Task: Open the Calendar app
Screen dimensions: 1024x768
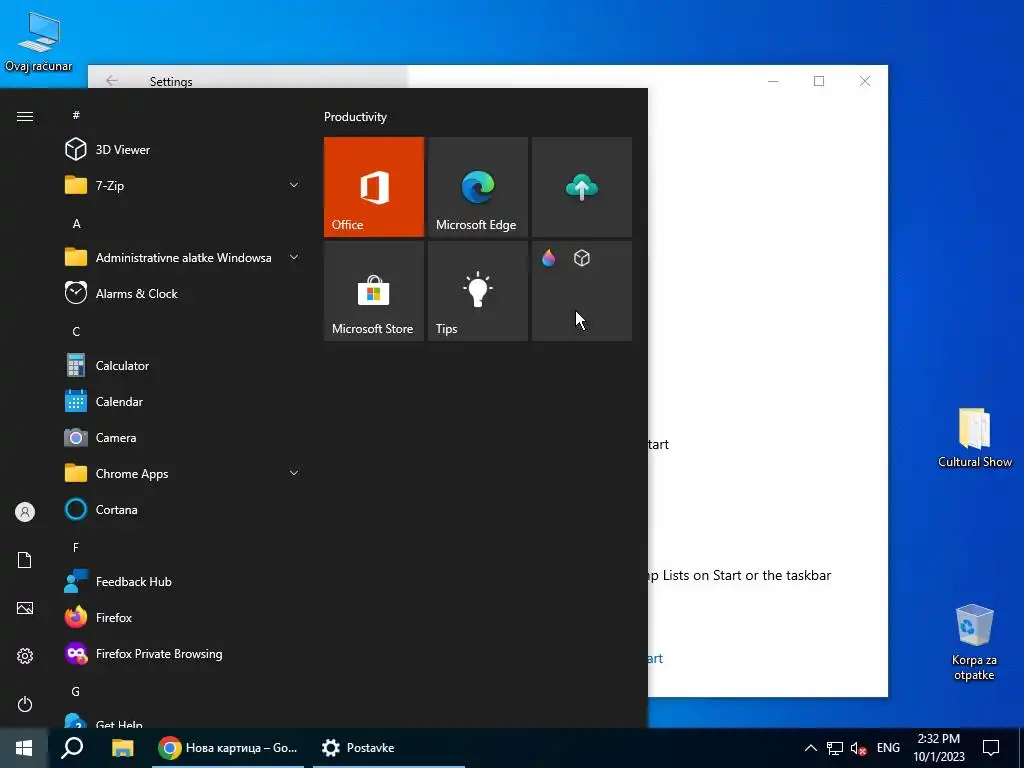Action: (183, 402)
